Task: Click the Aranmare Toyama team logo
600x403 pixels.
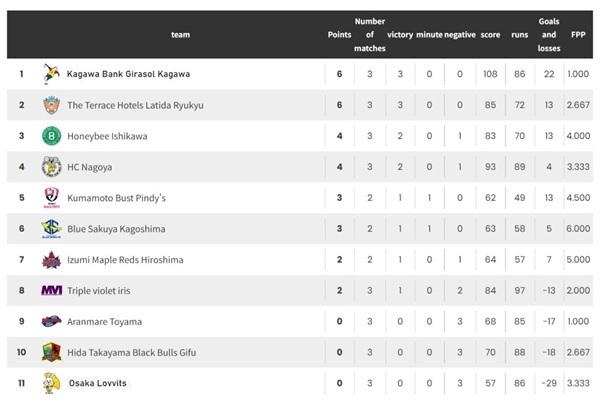Action: (51, 321)
